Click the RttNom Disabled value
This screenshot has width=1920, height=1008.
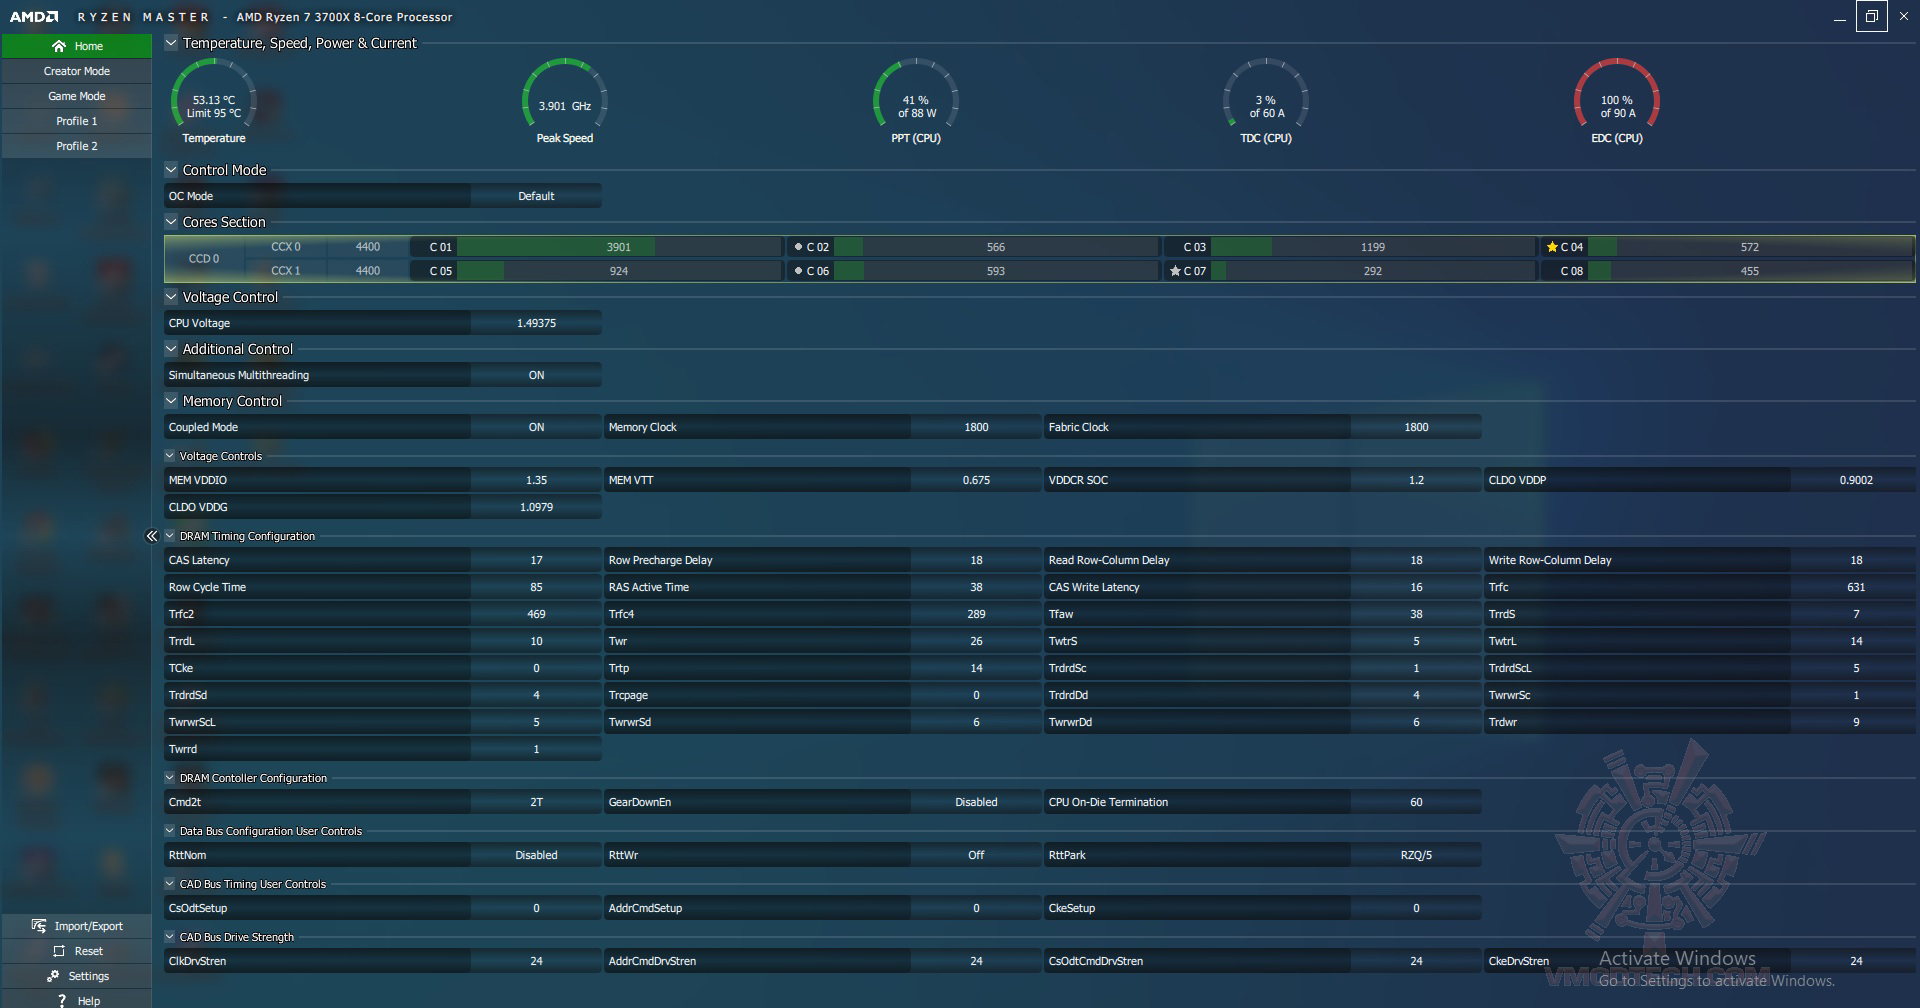(x=536, y=855)
